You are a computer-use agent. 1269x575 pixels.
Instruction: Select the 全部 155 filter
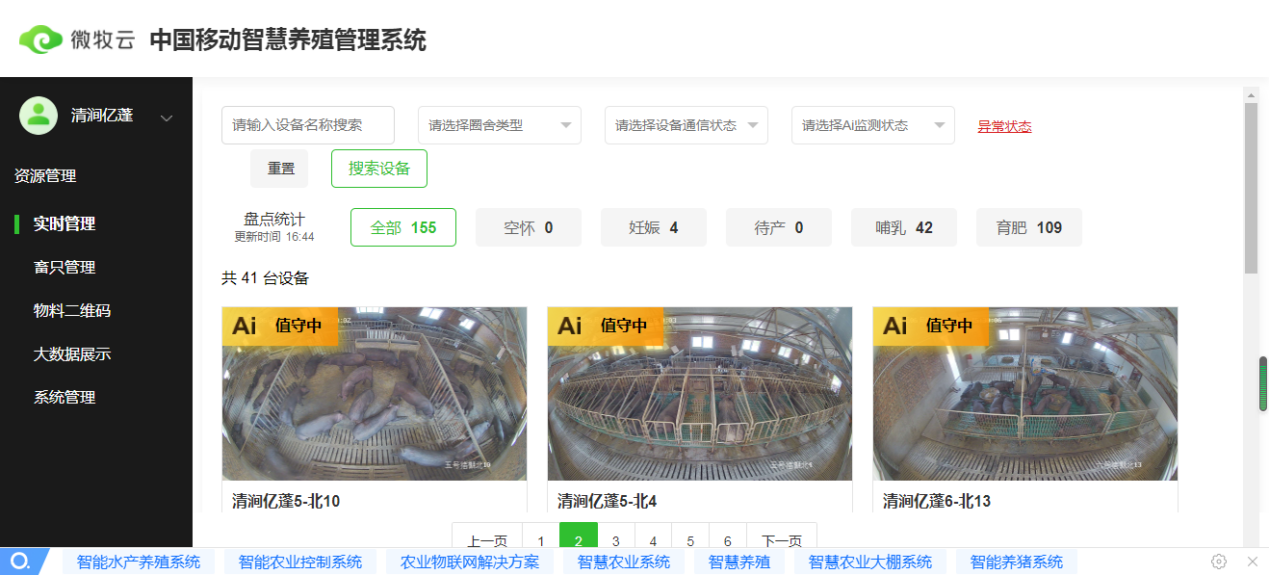click(403, 227)
